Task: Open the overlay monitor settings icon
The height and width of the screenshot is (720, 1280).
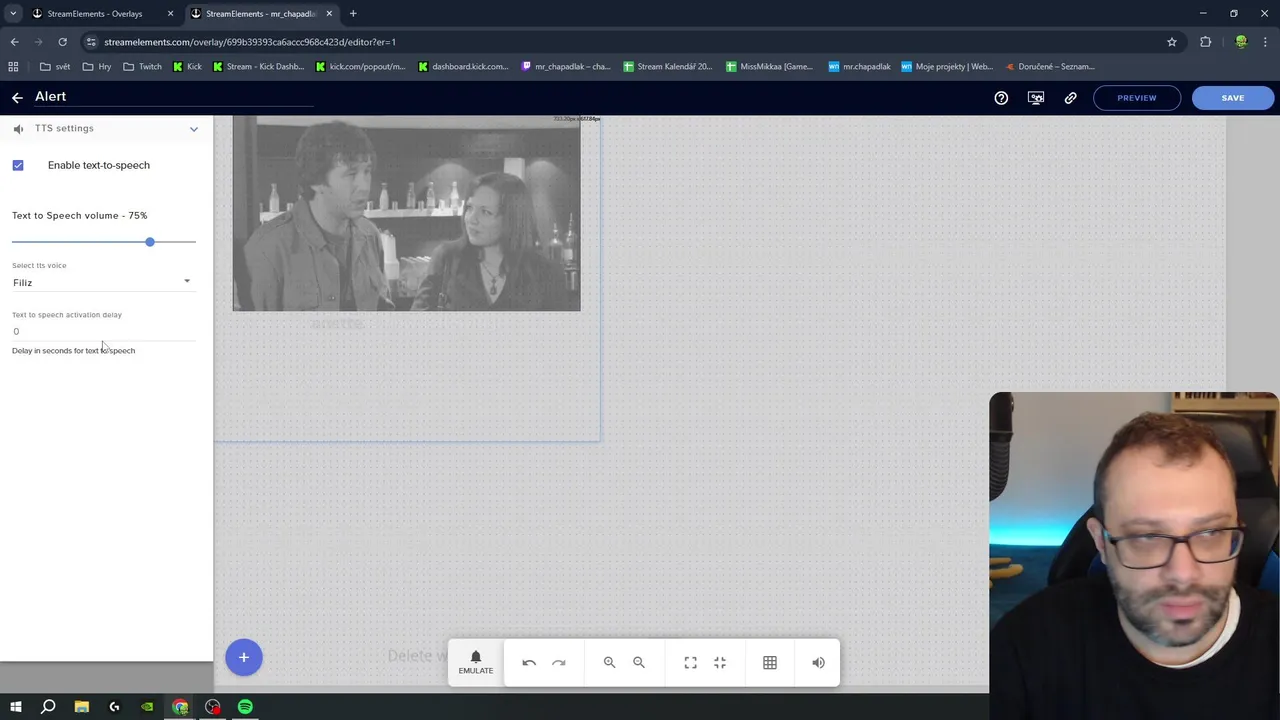Action: click(1036, 98)
